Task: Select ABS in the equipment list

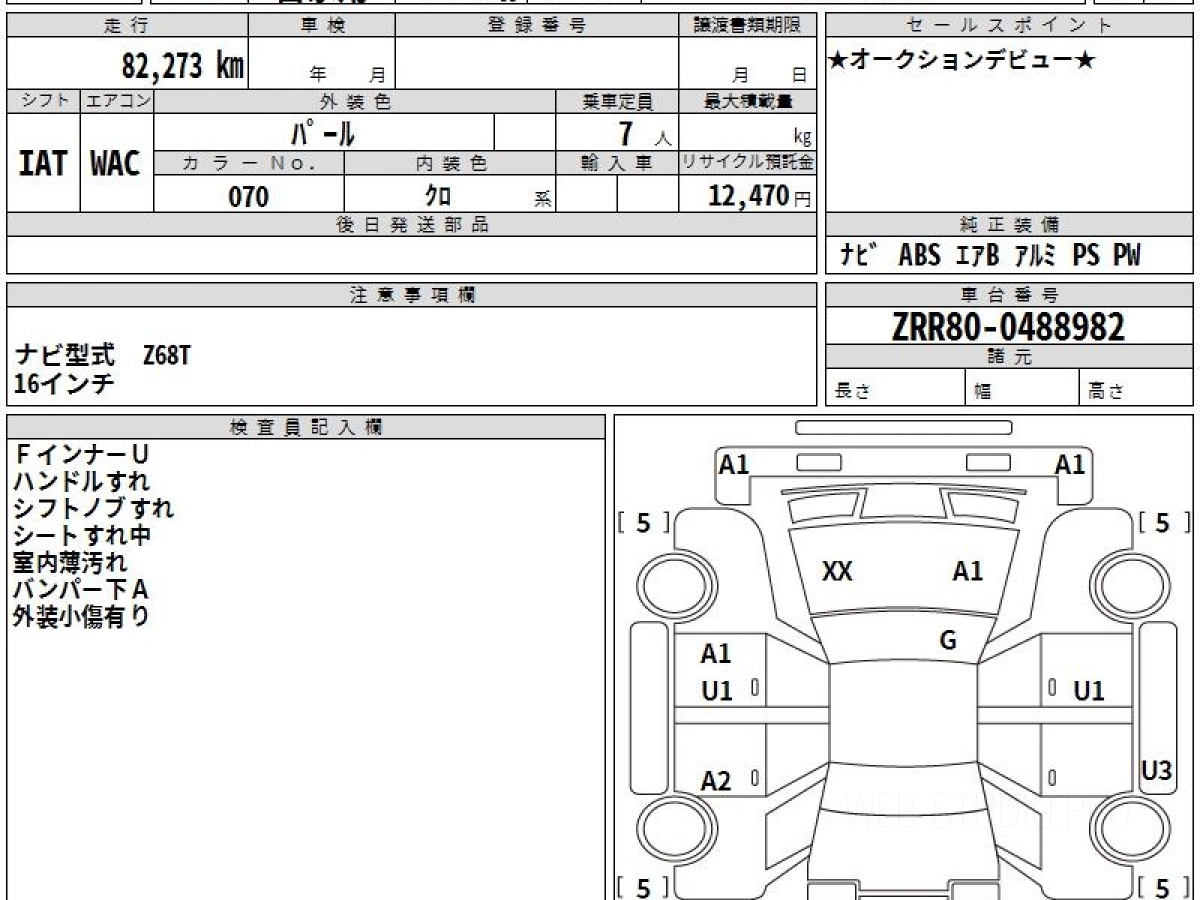Action: pos(919,256)
